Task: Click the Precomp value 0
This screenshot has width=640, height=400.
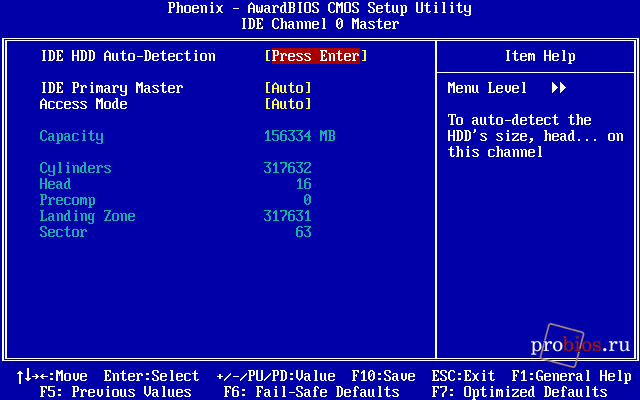Action: click(x=307, y=200)
